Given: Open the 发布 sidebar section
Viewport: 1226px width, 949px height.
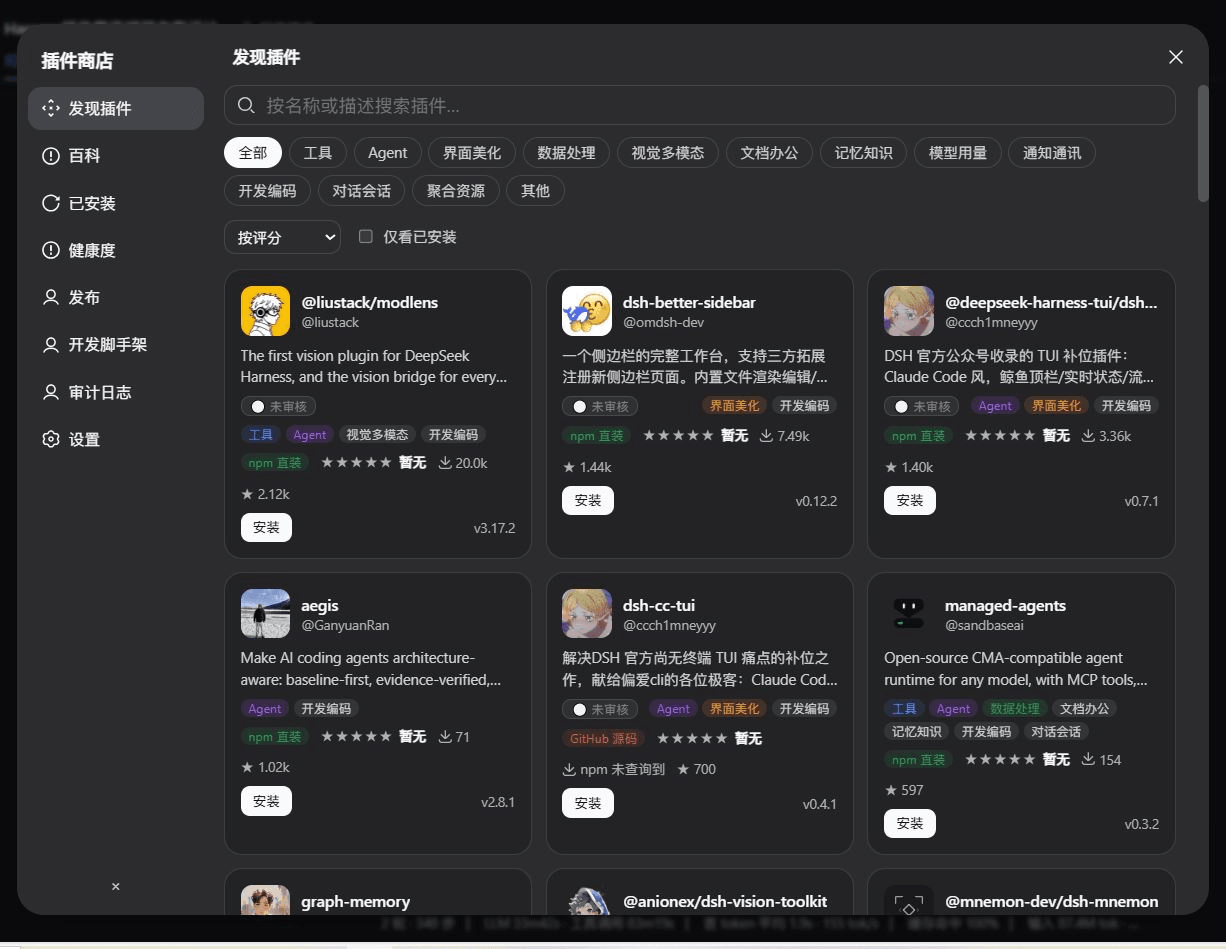Looking at the screenshot, I should (x=116, y=297).
